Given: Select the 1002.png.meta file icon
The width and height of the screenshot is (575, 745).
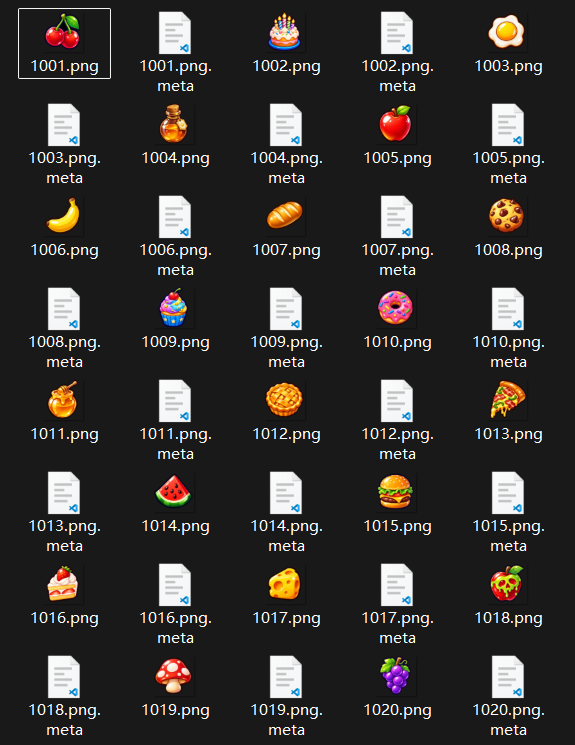Looking at the screenshot, I should [x=396, y=33].
